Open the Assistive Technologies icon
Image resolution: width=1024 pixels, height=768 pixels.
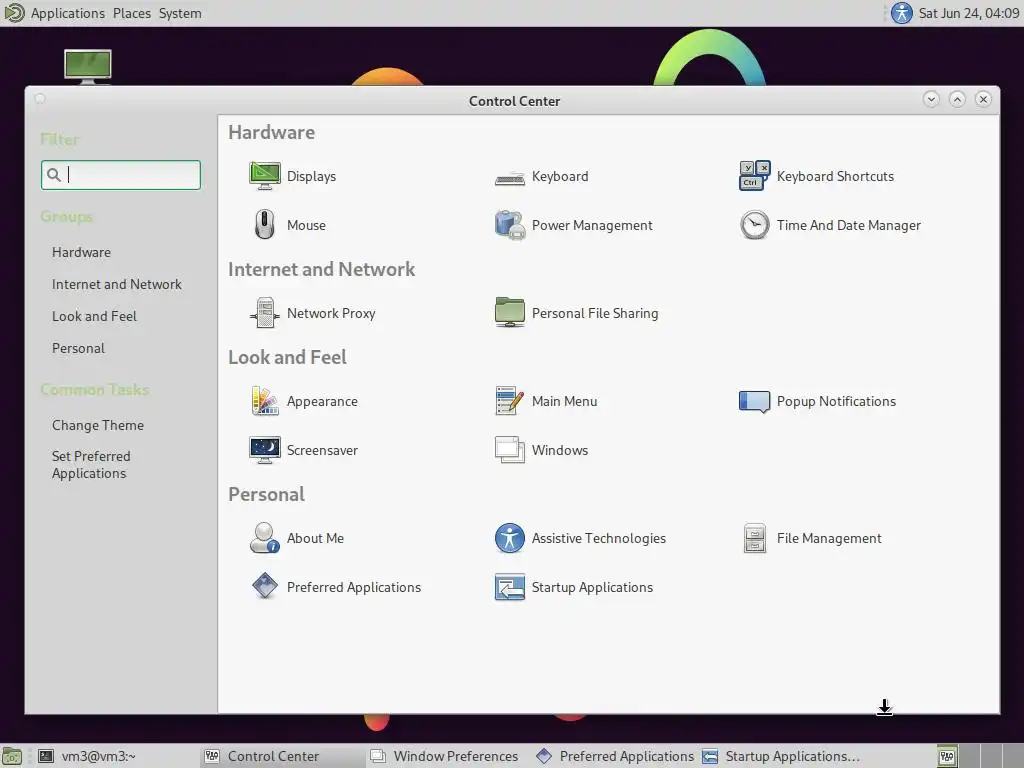tap(509, 538)
